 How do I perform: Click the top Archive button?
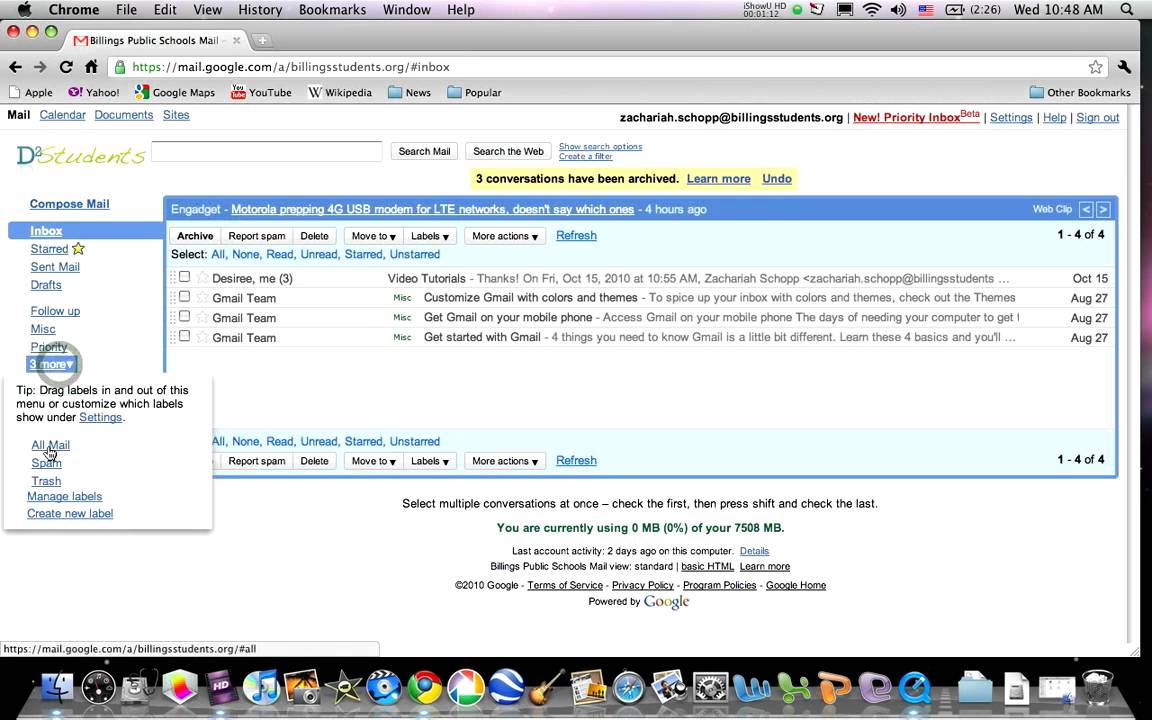(x=195, y=236)
